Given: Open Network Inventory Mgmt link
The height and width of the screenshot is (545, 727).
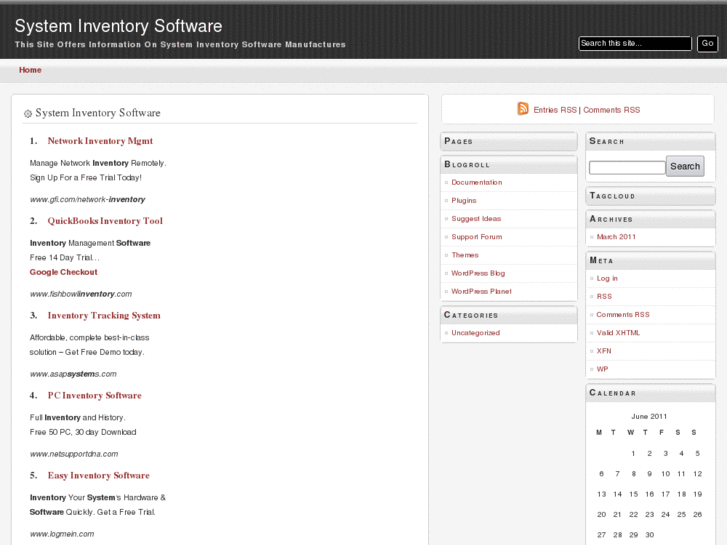Looking at the screenshot, I should tap(100, 141).
